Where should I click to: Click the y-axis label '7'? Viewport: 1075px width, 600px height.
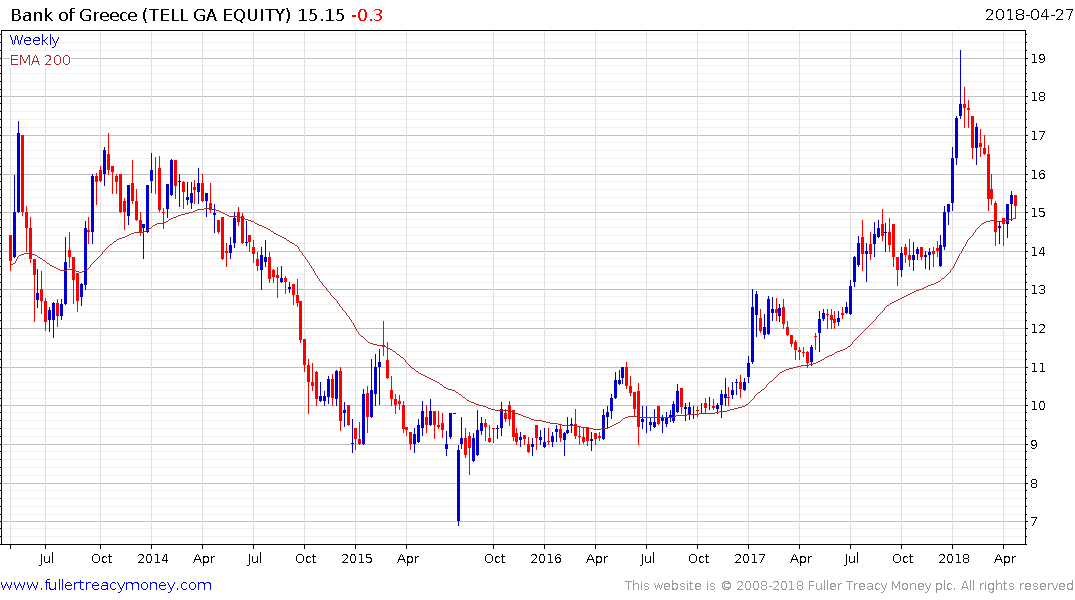(x=1035, y=522)
